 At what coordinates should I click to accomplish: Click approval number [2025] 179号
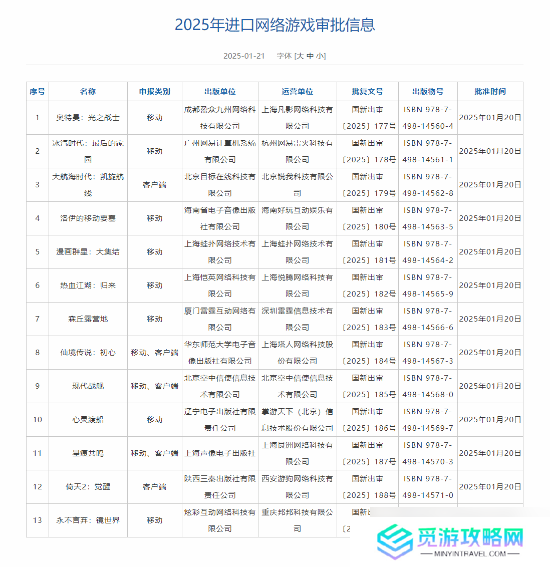[369, 193]
